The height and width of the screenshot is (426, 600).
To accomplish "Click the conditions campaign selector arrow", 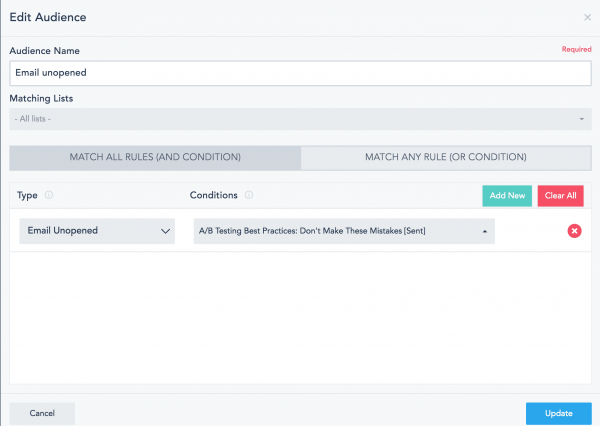I will coord(484,231).
